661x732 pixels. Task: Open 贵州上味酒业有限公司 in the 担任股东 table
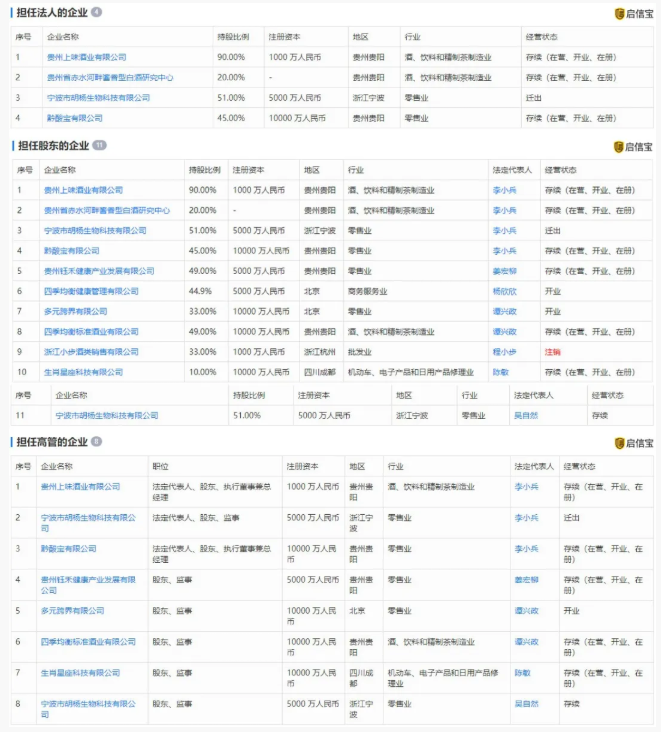tap(83, 190)
